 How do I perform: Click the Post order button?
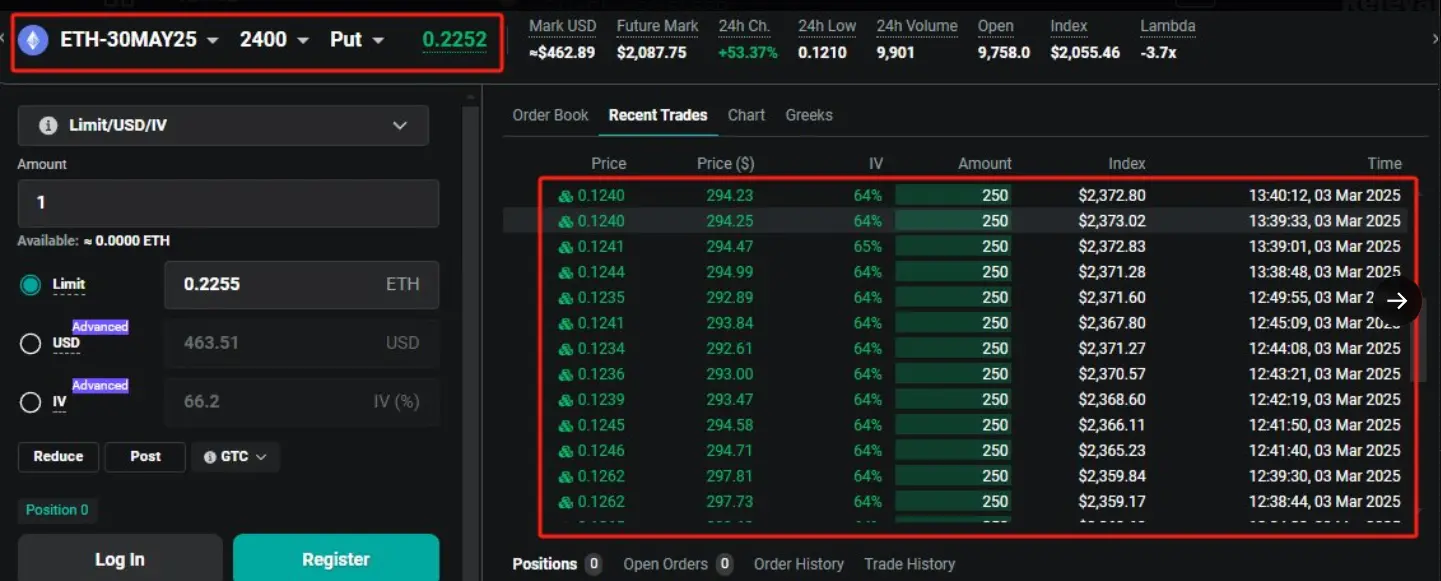tap(144, 456)
